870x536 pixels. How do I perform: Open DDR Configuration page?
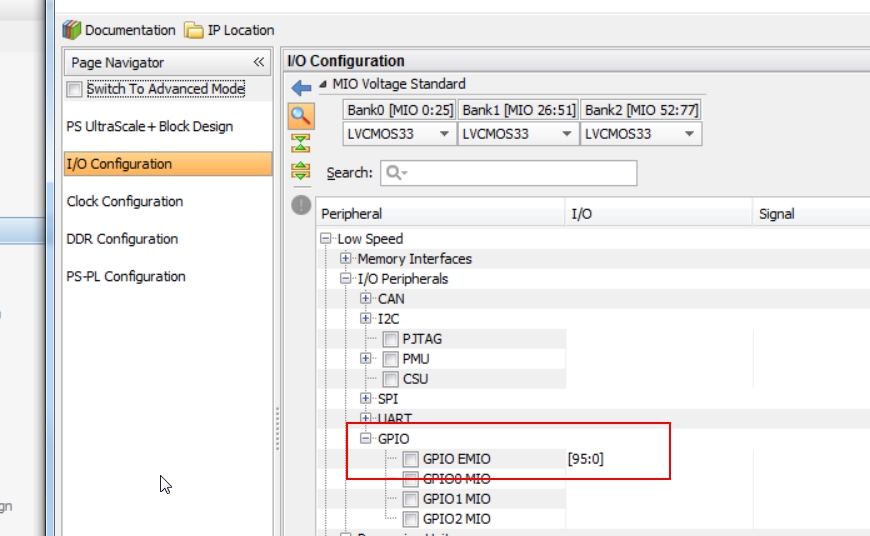(x=122, y=239)
